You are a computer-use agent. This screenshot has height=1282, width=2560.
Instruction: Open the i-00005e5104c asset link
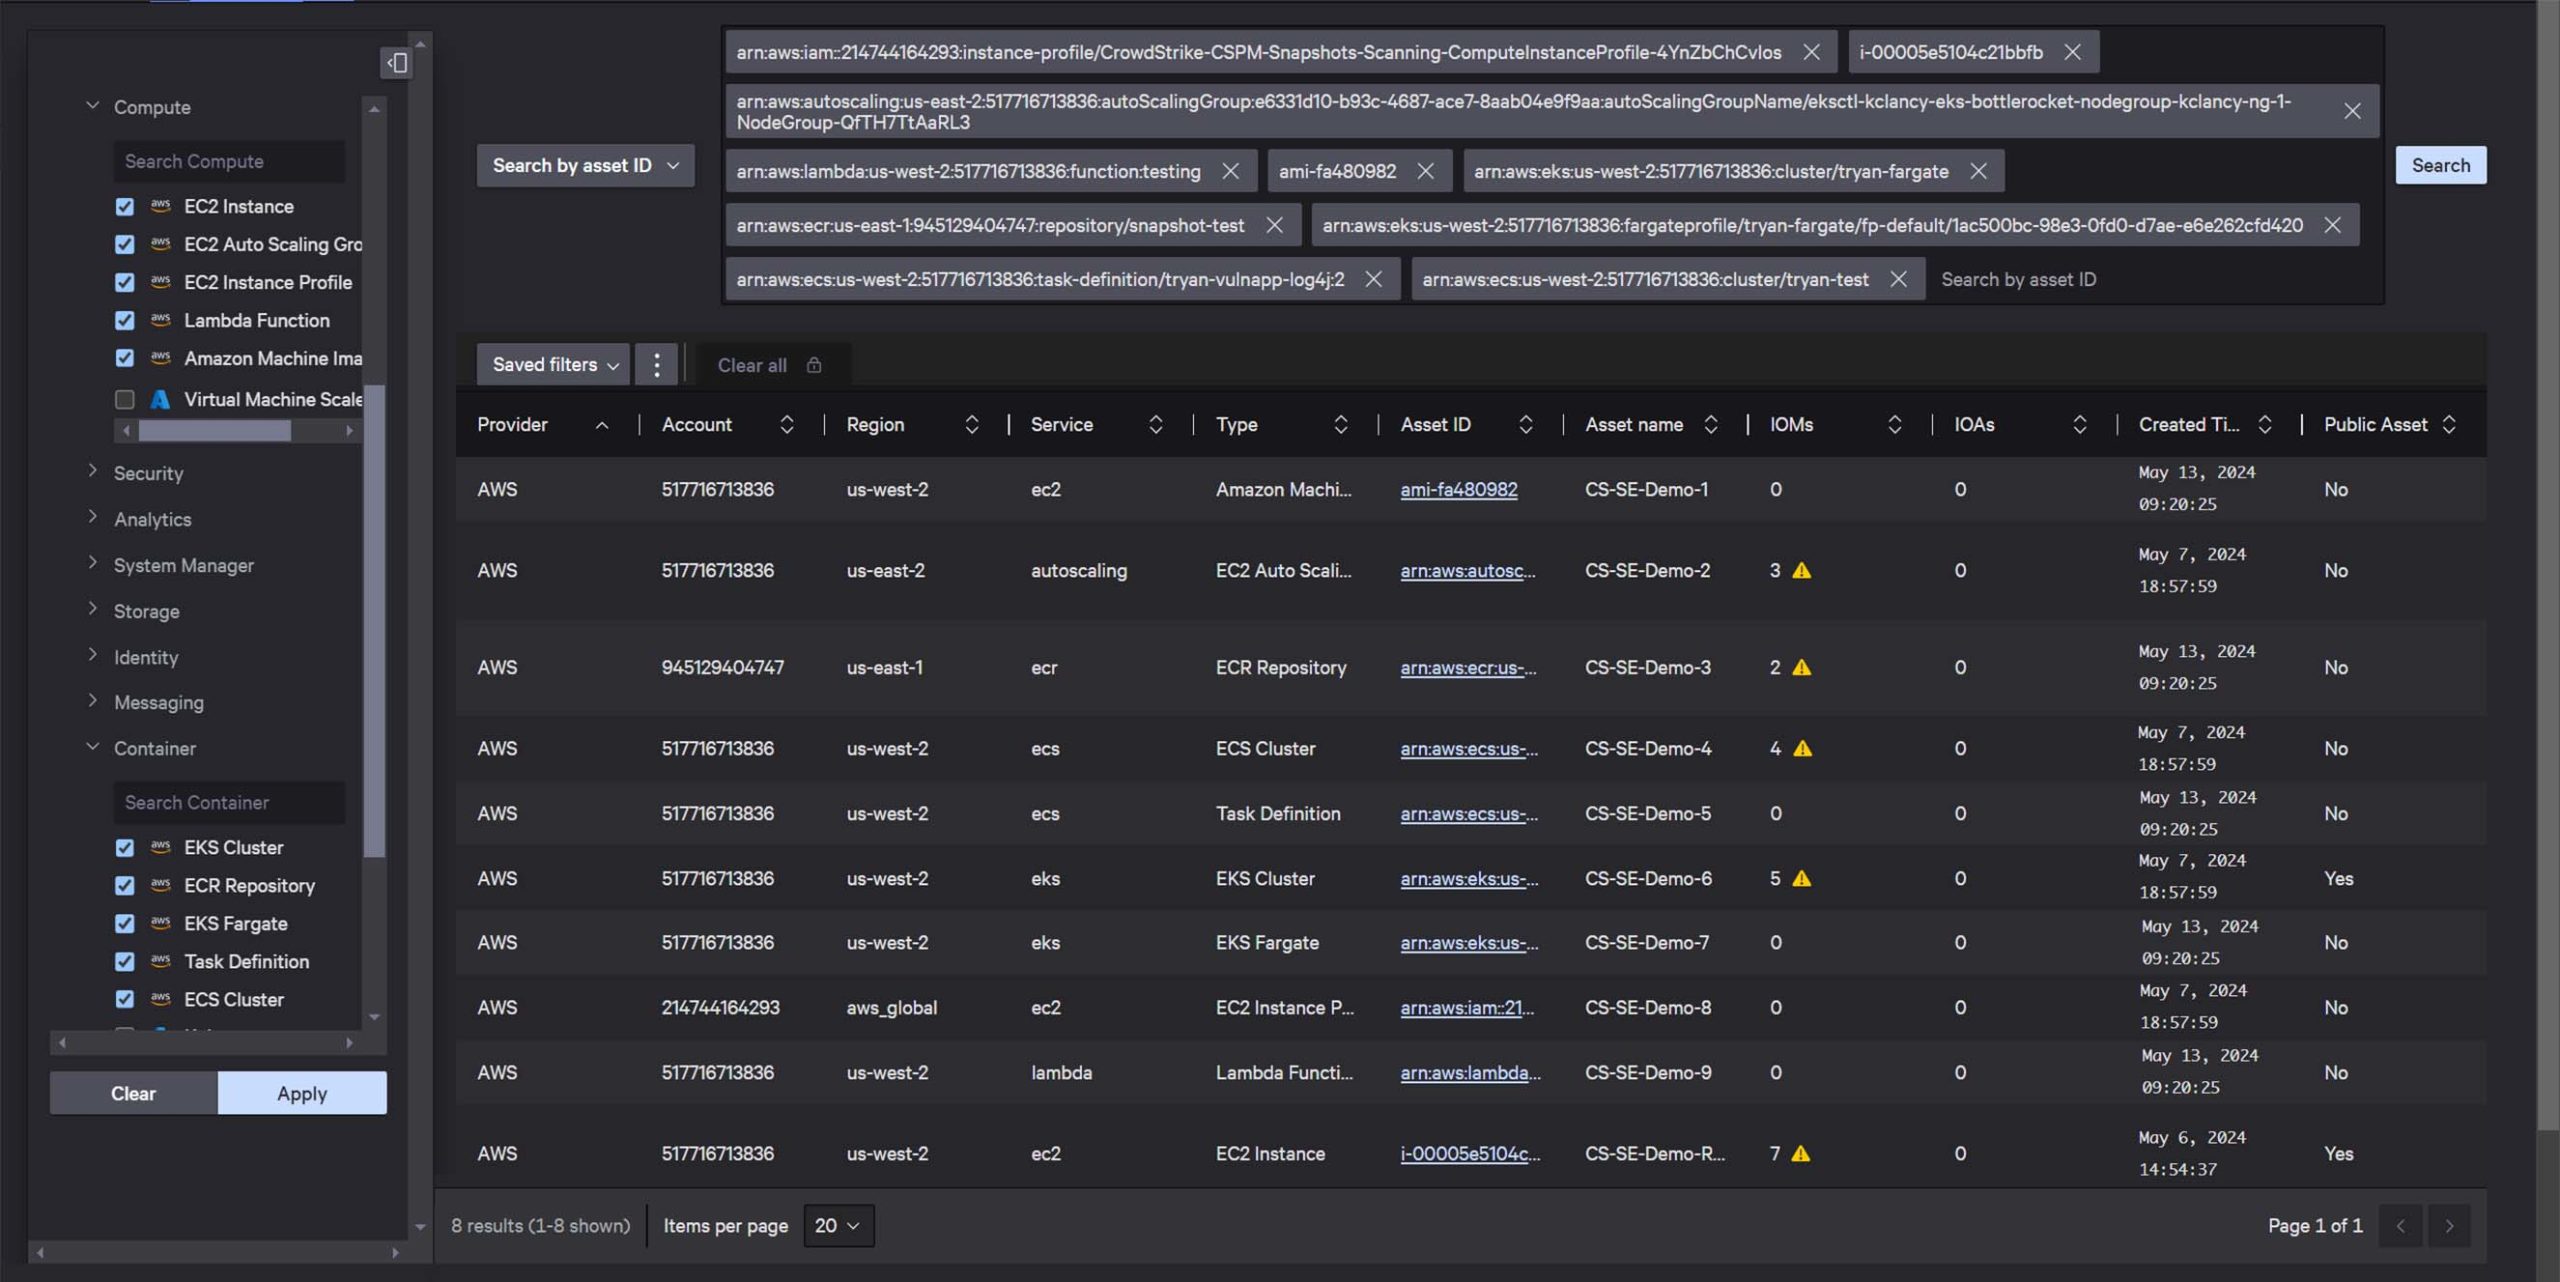click(1470, 1154)
